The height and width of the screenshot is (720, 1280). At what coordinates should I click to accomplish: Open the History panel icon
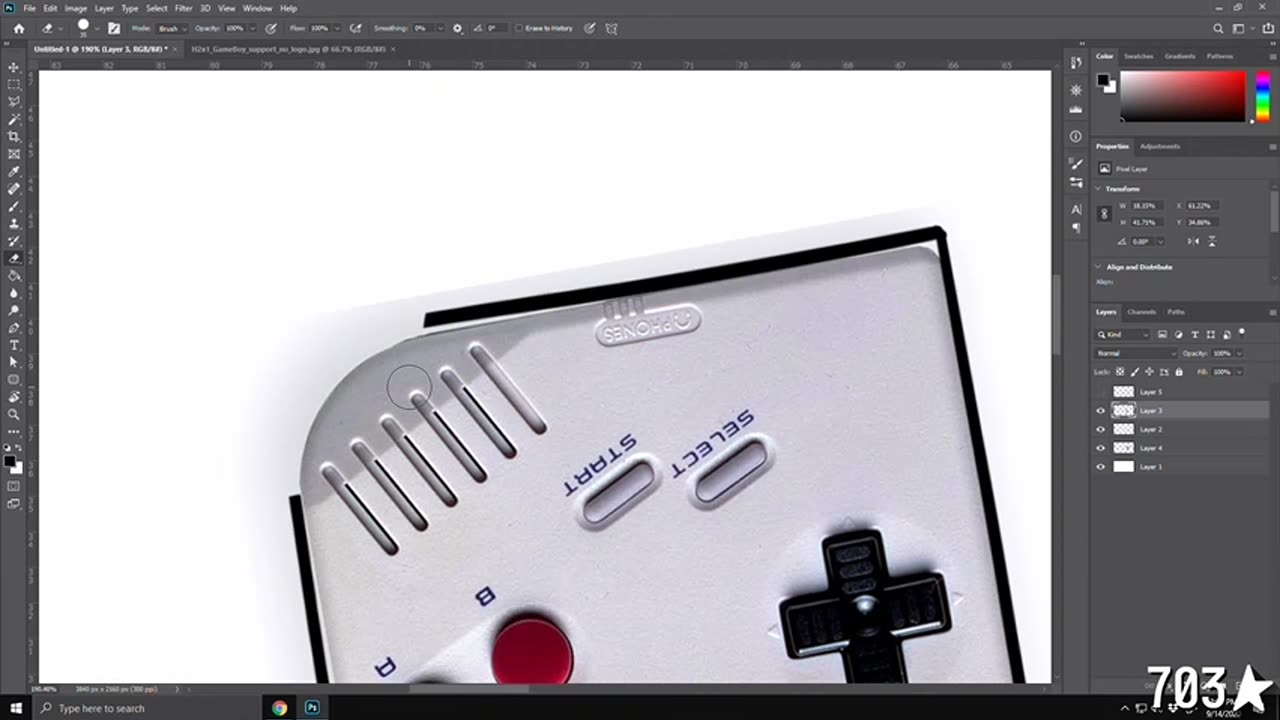[x=1076, y=63]
